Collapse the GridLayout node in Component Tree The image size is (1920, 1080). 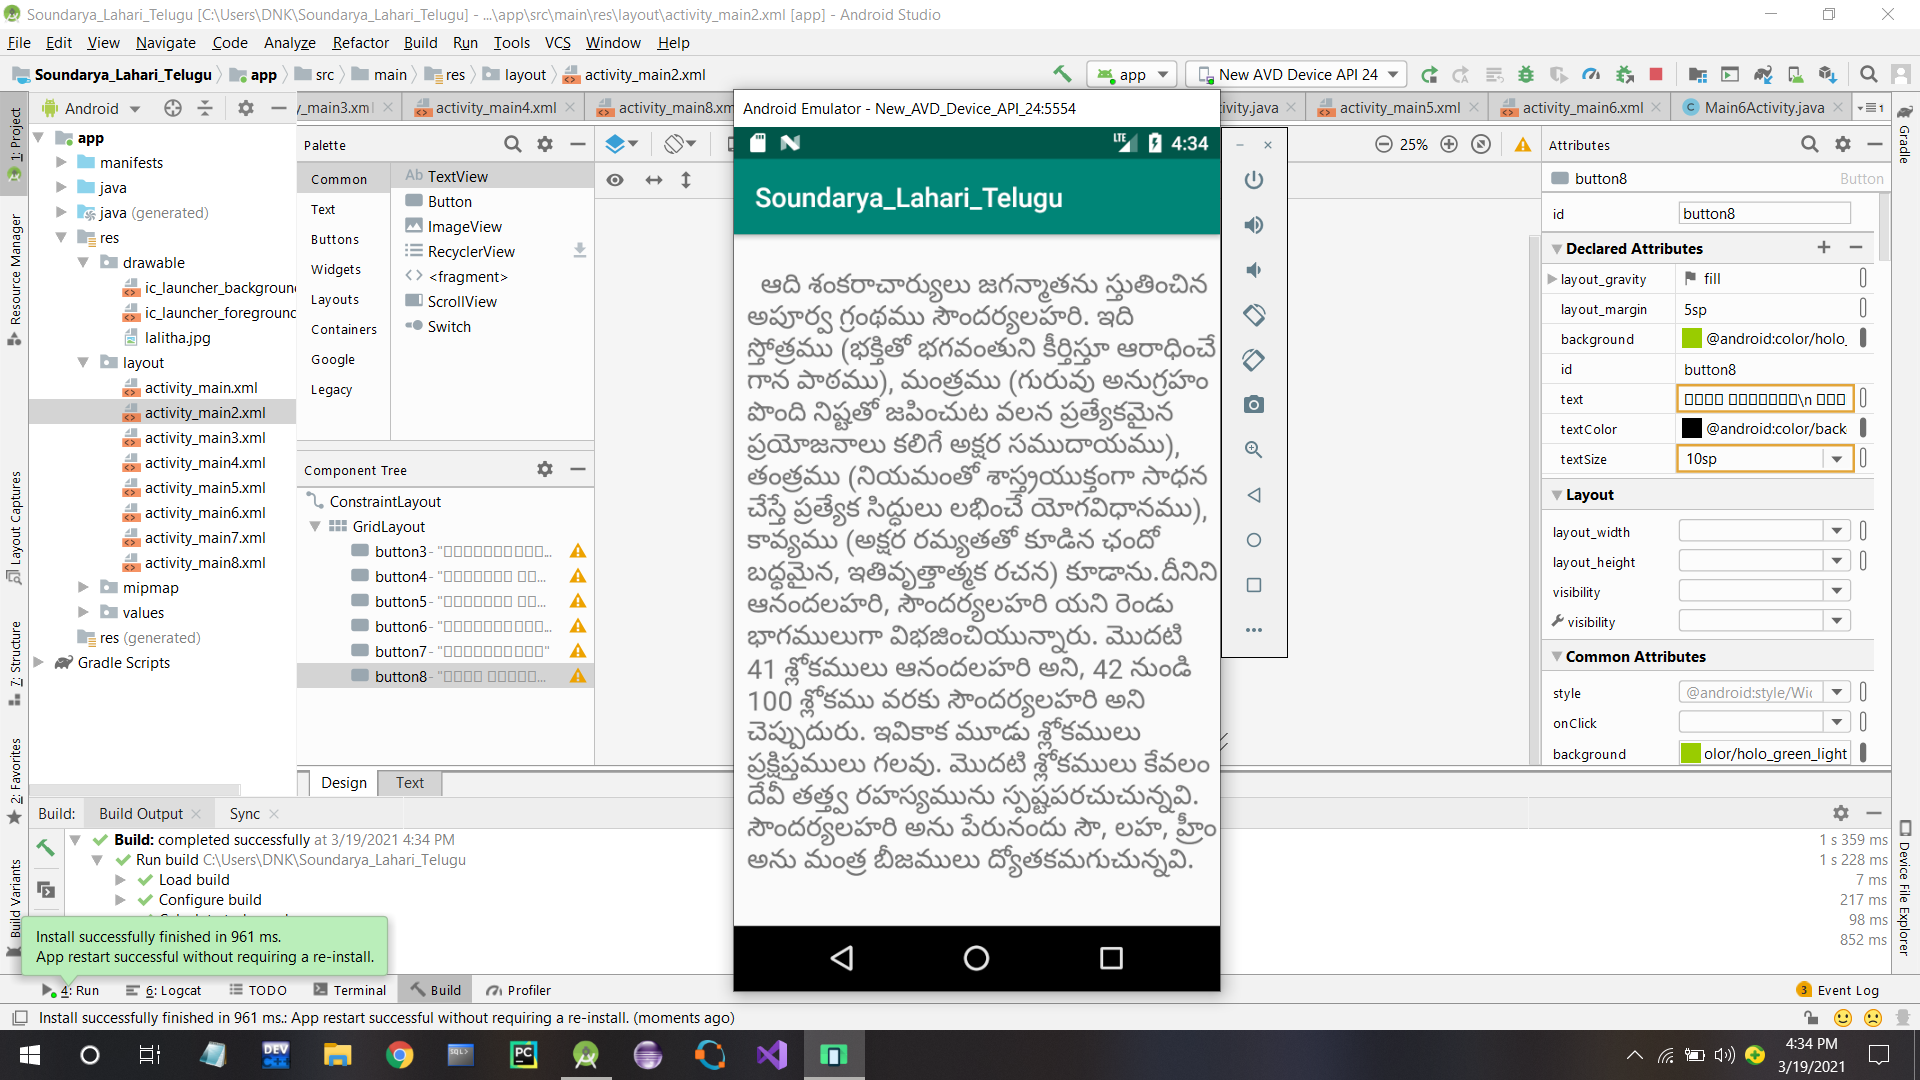pyautogui.click(x=315, y=526)
